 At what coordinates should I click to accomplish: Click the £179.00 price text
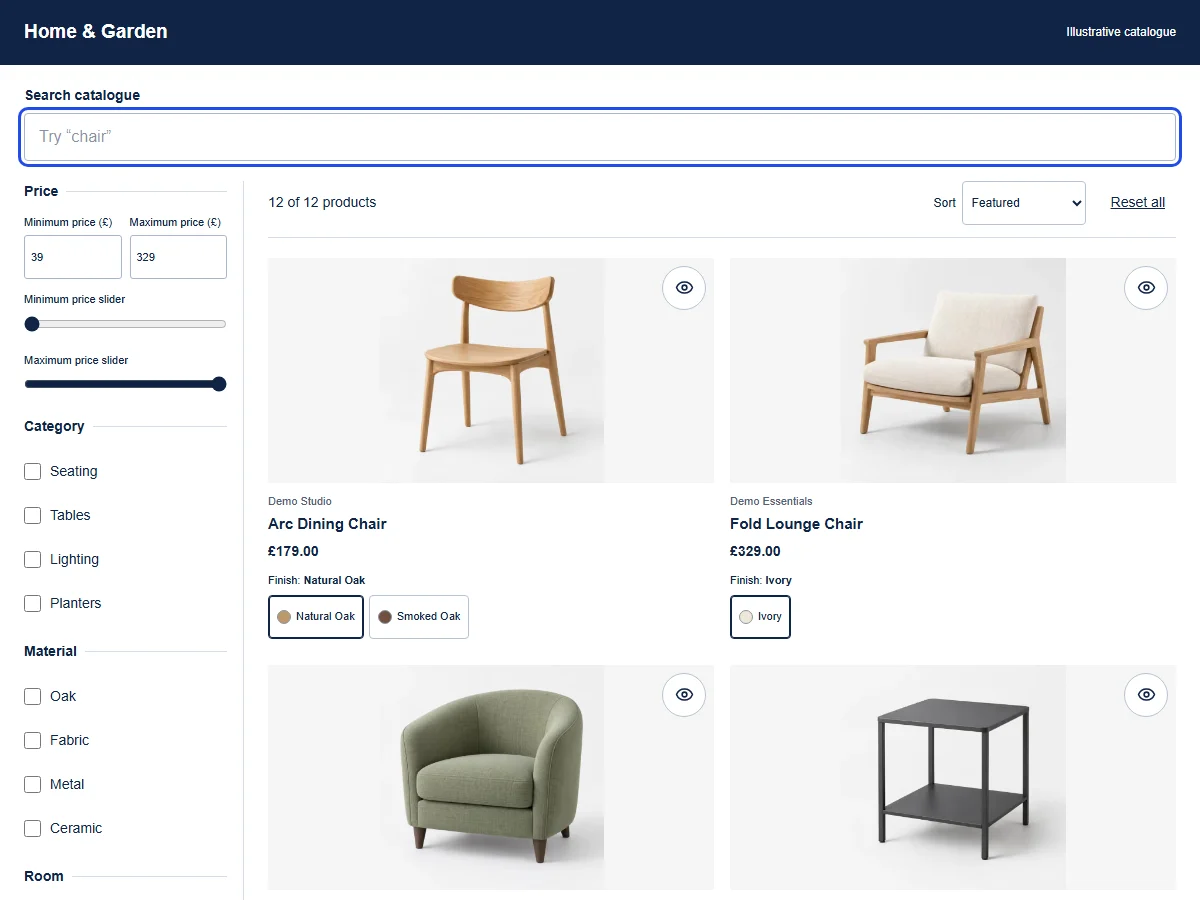[293, 551]
